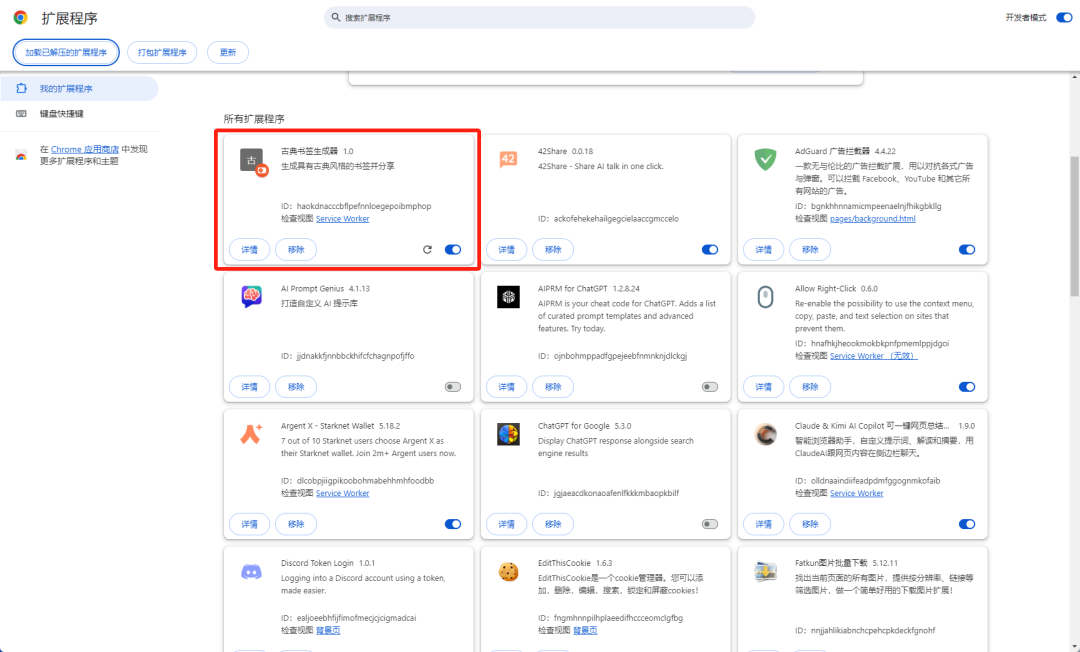
Task: Click the 古典书签生成器 extension icon
Action: pyautogui.click(x=253, y=162)
